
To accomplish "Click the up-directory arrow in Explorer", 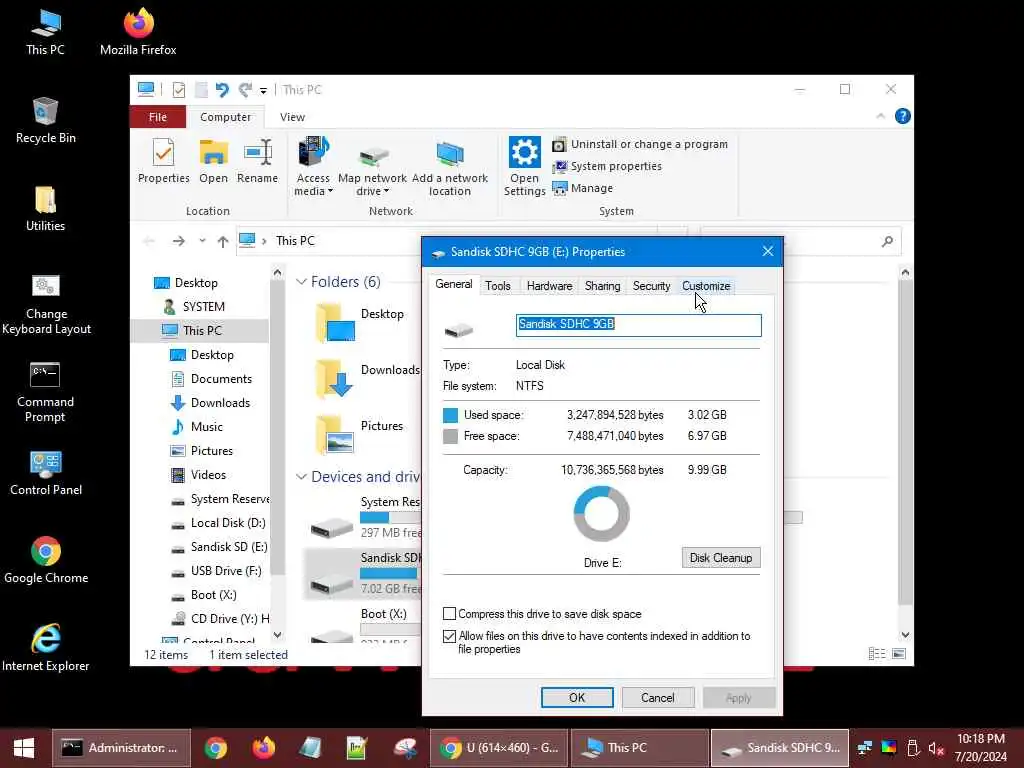I will 223,241.
